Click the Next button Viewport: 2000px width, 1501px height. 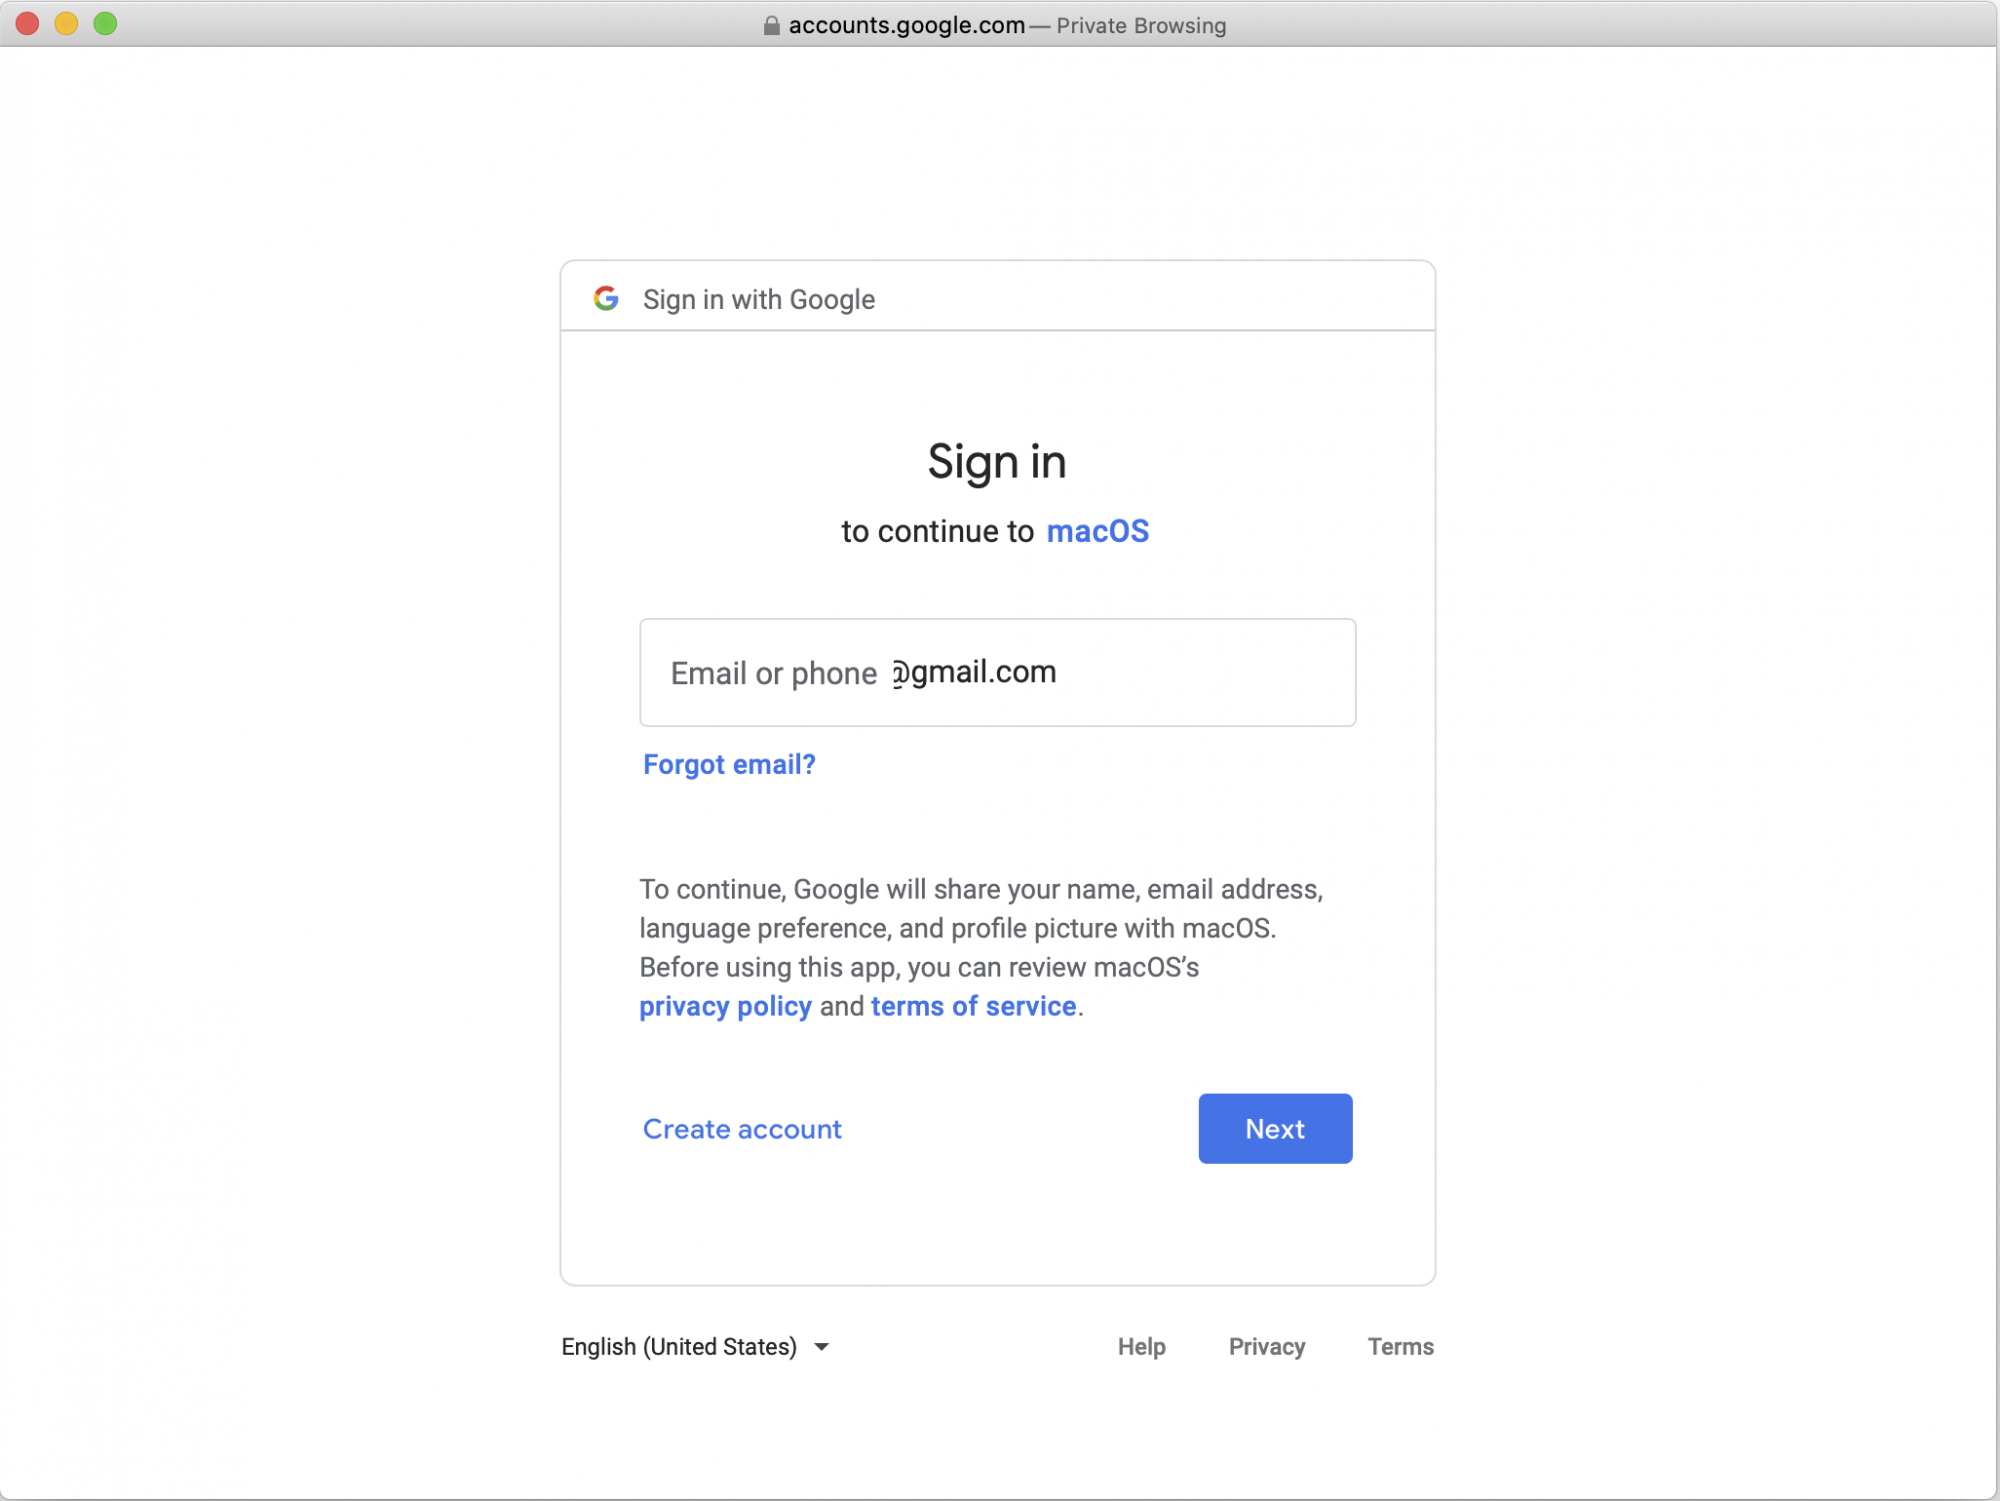[1275, 1128]
